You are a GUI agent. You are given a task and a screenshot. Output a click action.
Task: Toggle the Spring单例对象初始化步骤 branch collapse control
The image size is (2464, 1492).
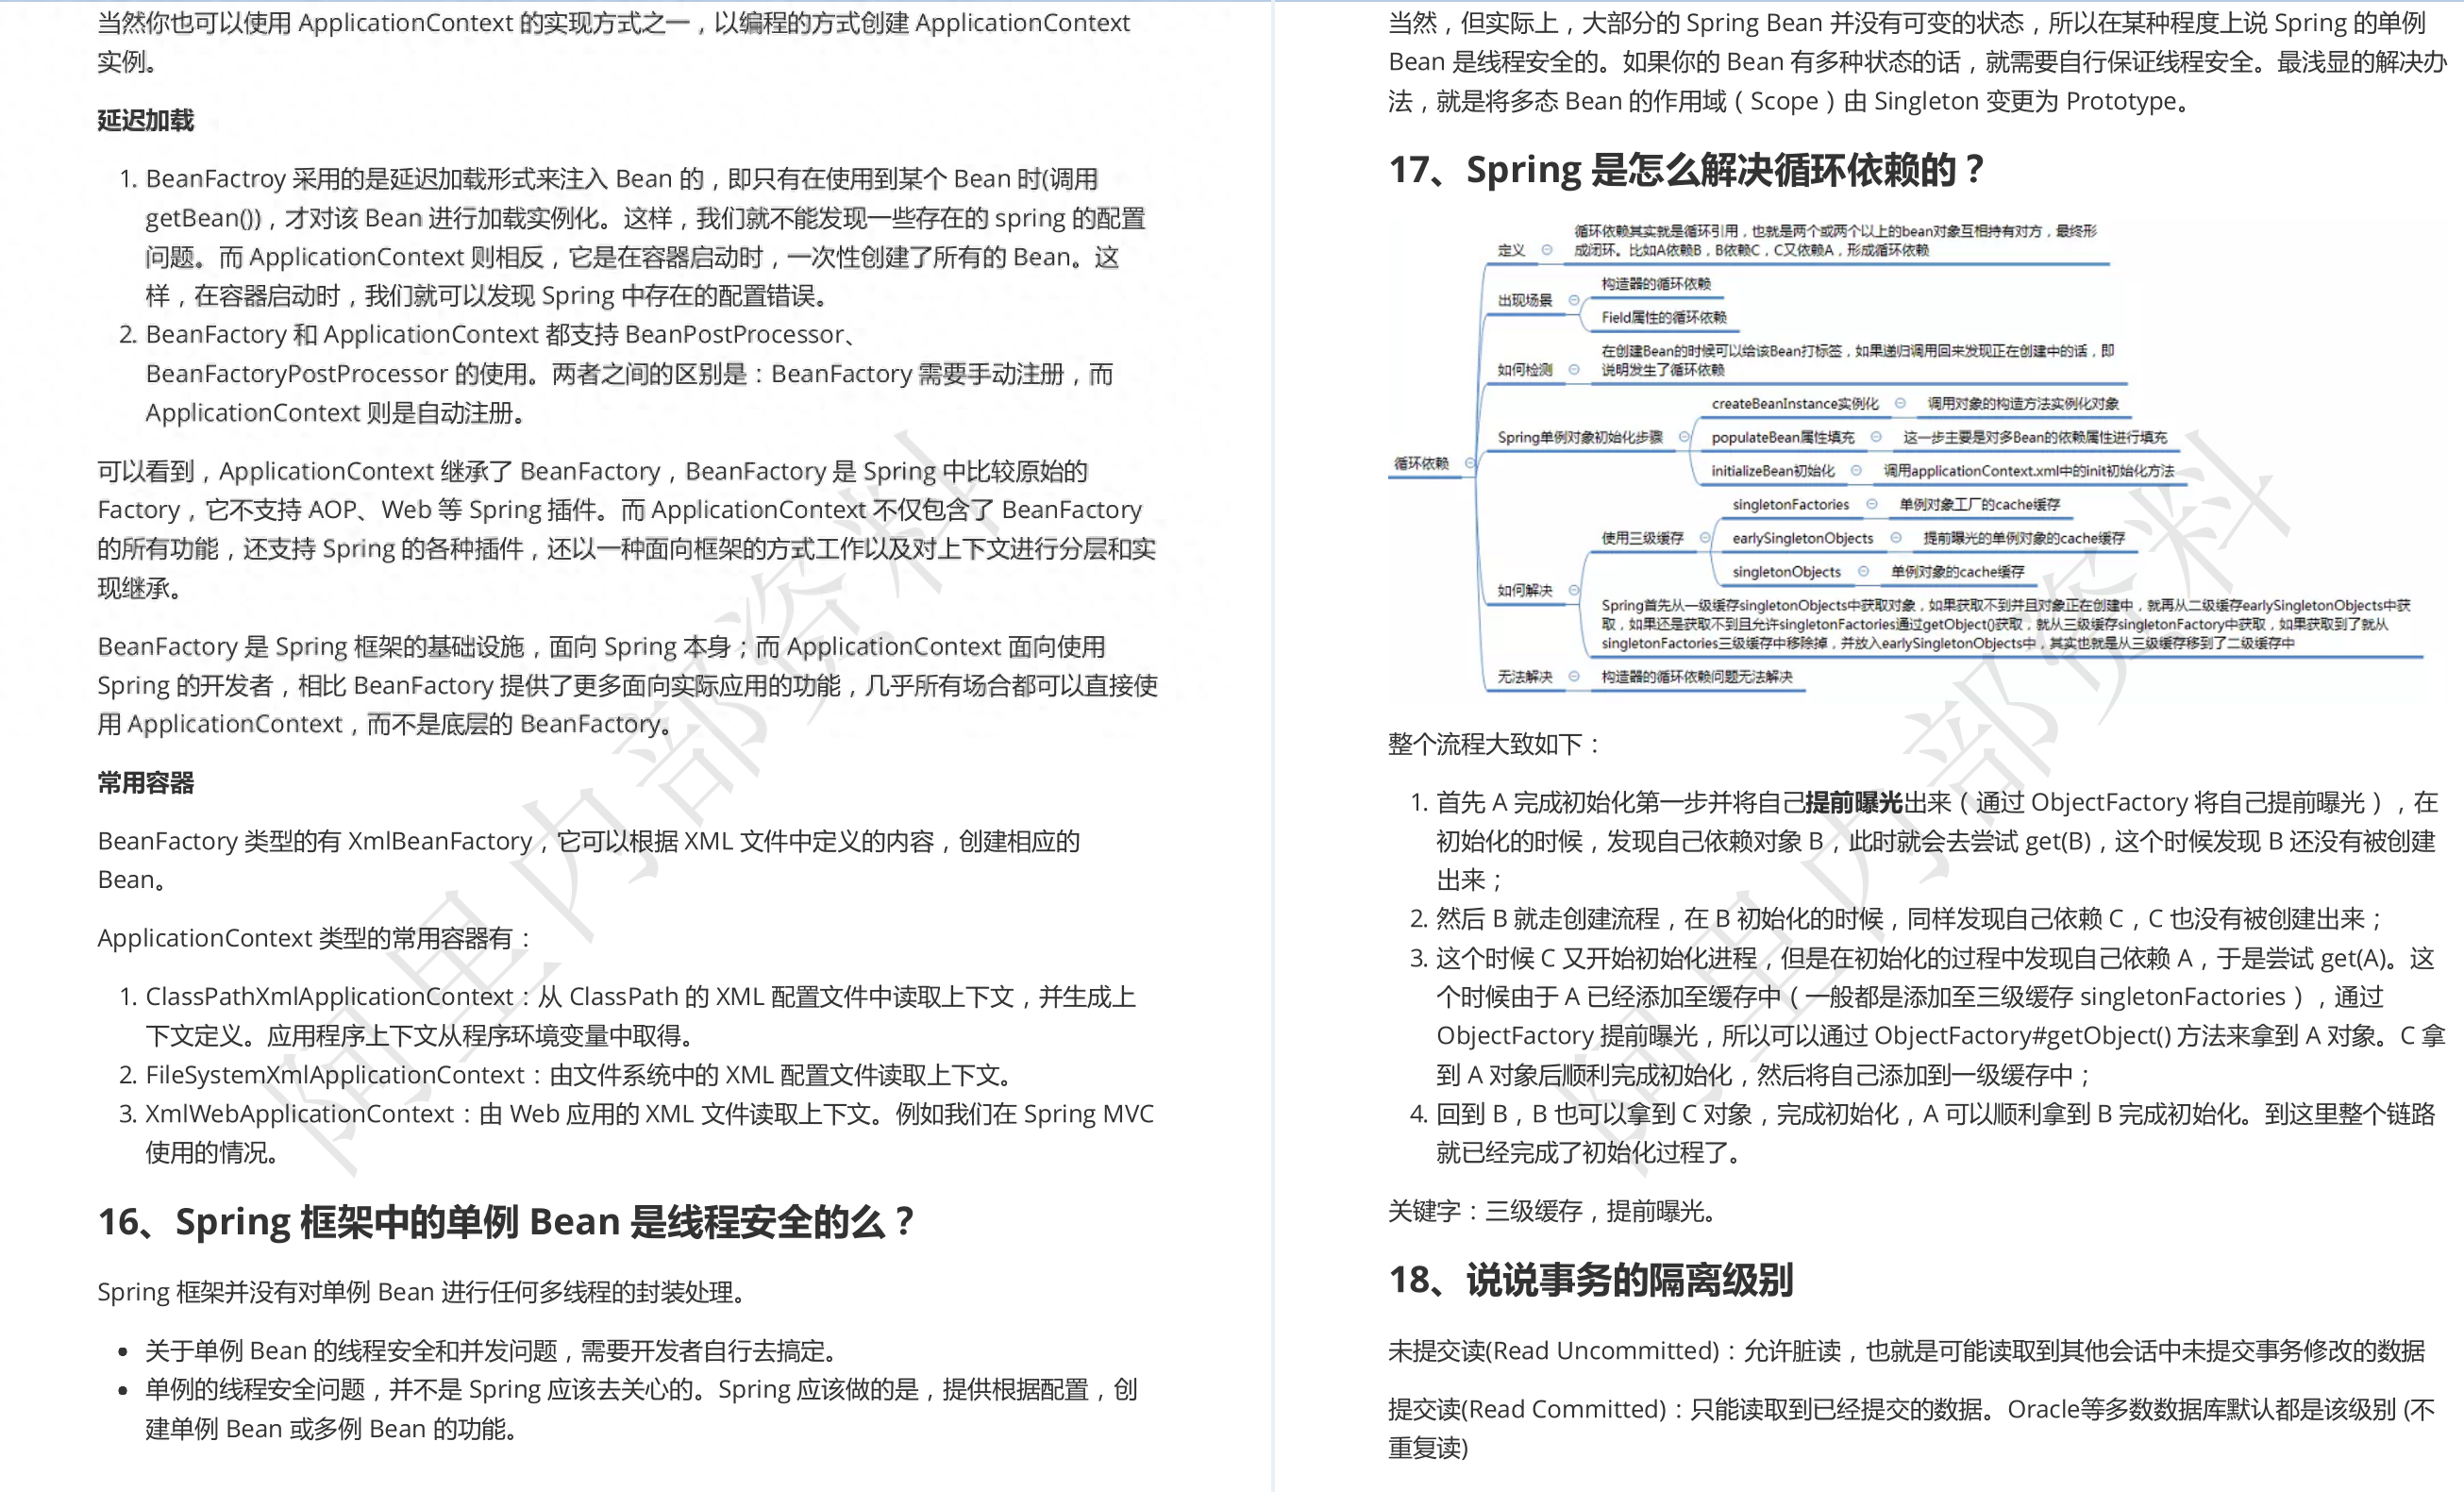click(x=1685, y=438)
